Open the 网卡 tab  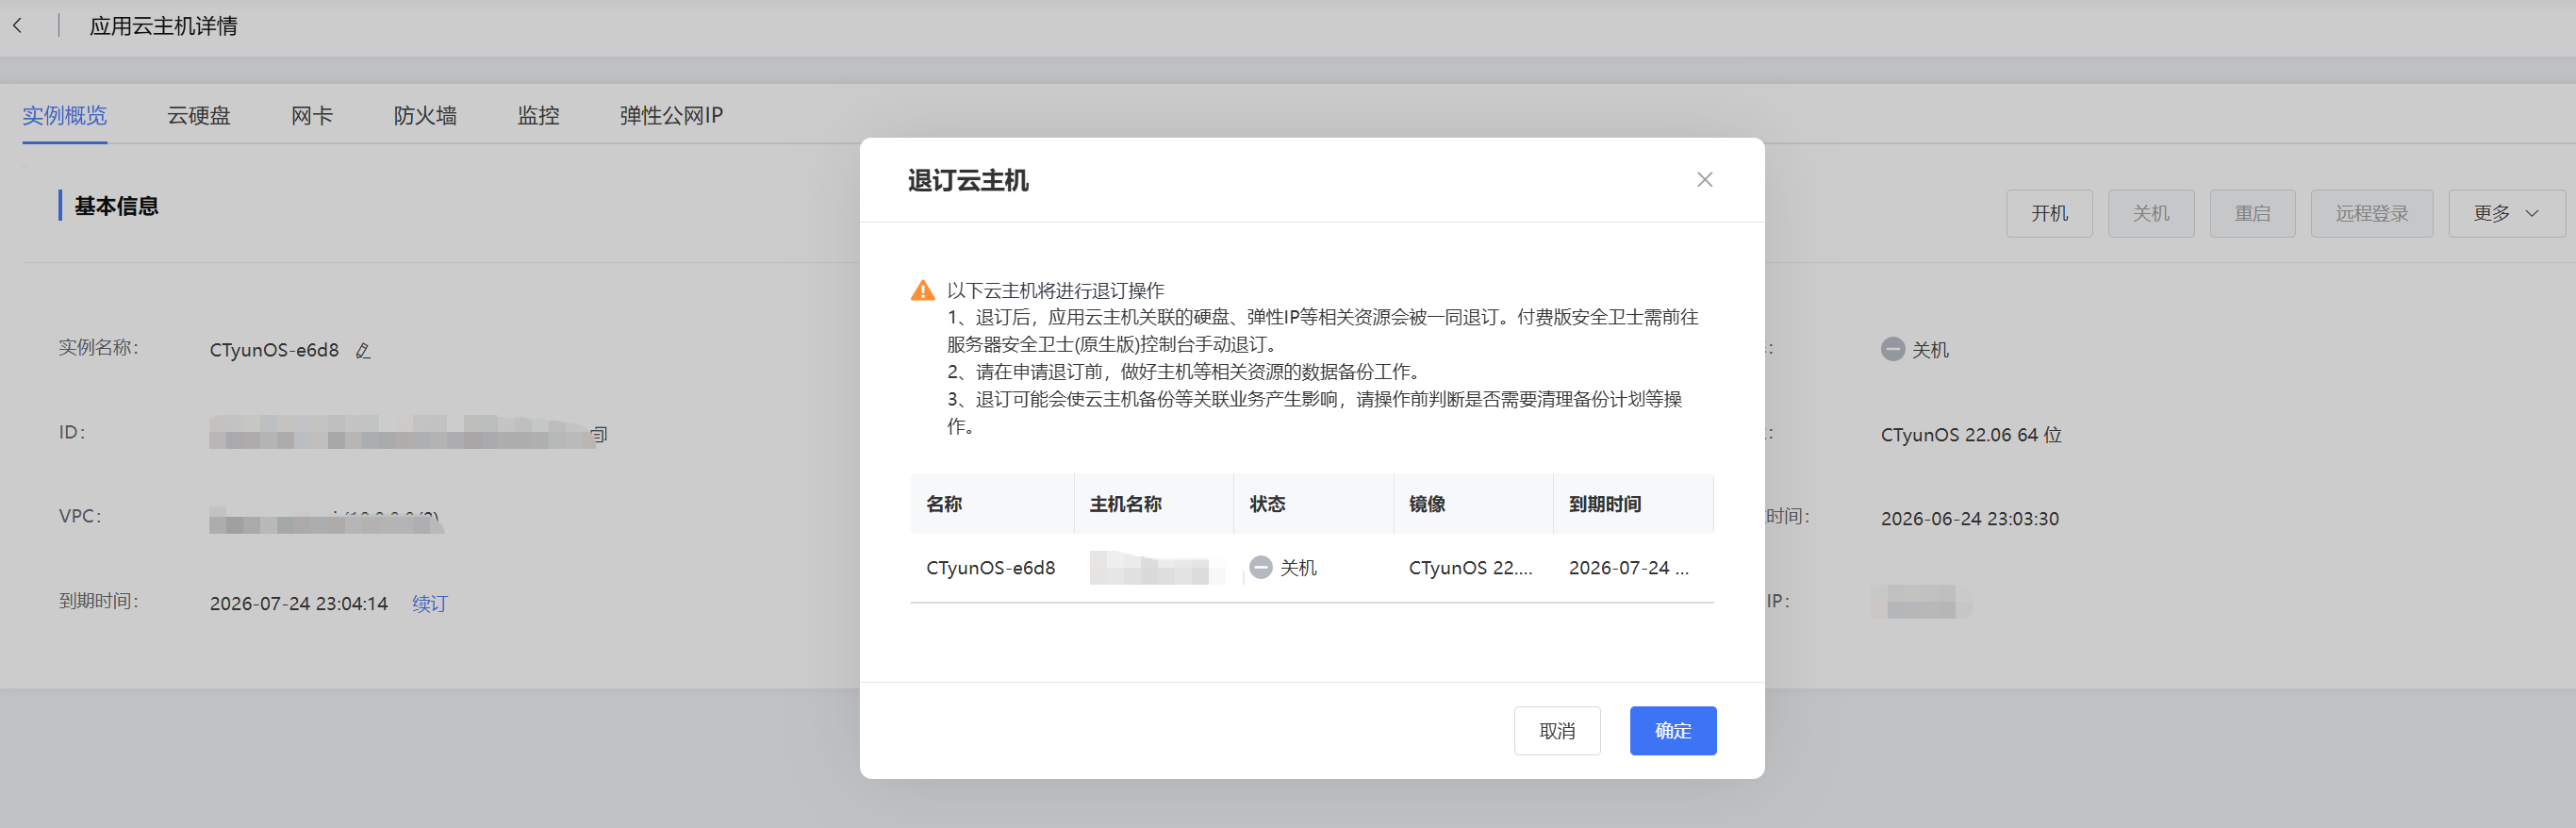pyautogui.click(x=312, y=116)
